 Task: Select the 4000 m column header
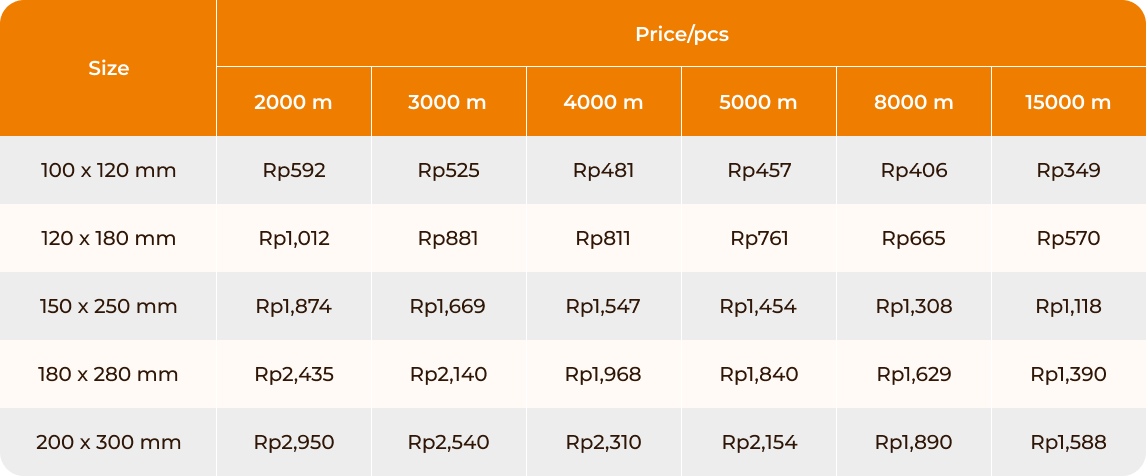click(604, 102)
